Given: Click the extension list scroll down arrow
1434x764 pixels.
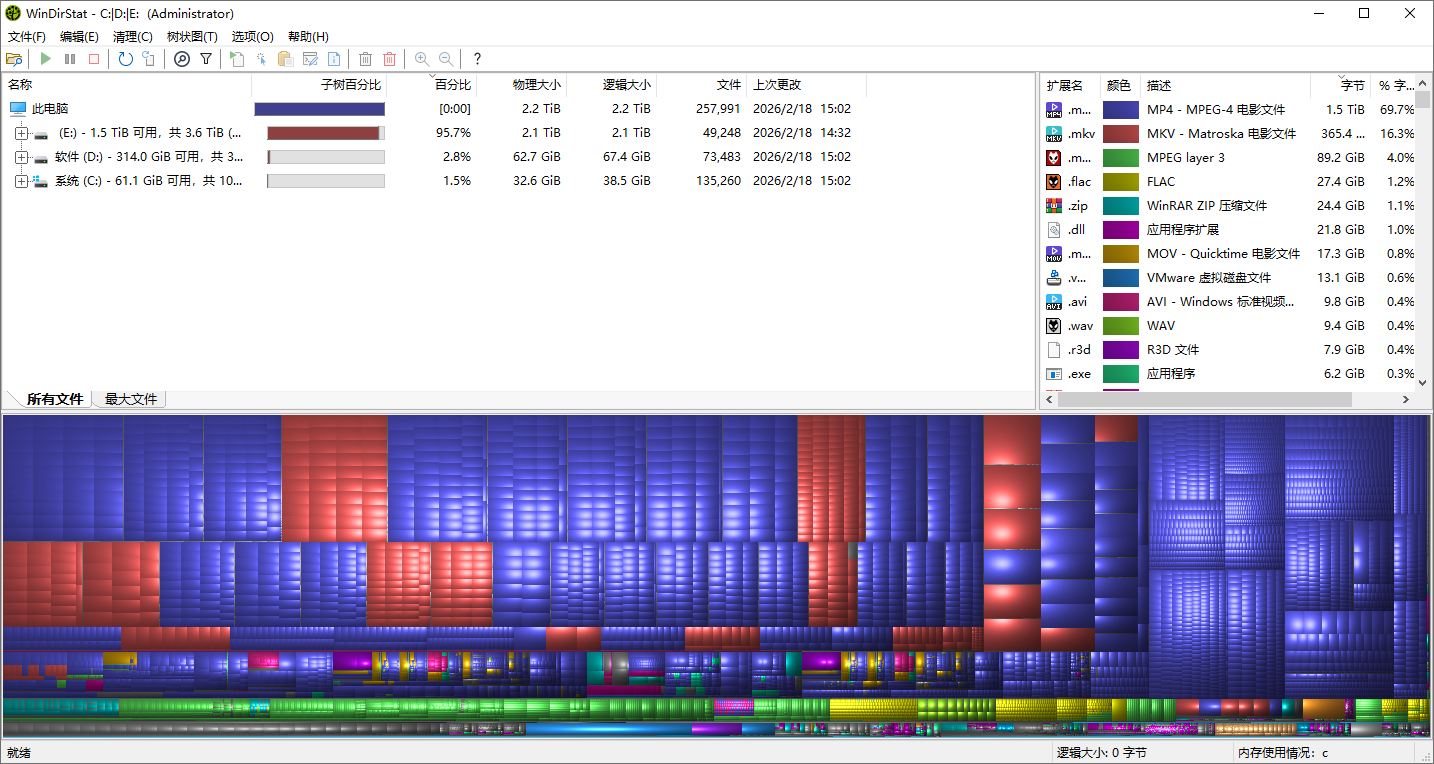Looking at the screenshot, I should 1424,379.
